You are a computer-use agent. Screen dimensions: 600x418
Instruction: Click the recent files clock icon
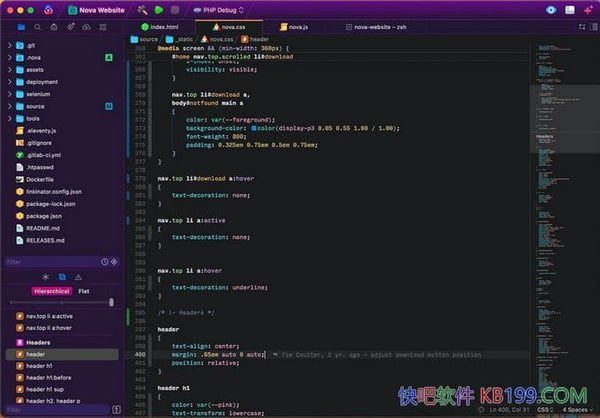(x=104, y=261)
